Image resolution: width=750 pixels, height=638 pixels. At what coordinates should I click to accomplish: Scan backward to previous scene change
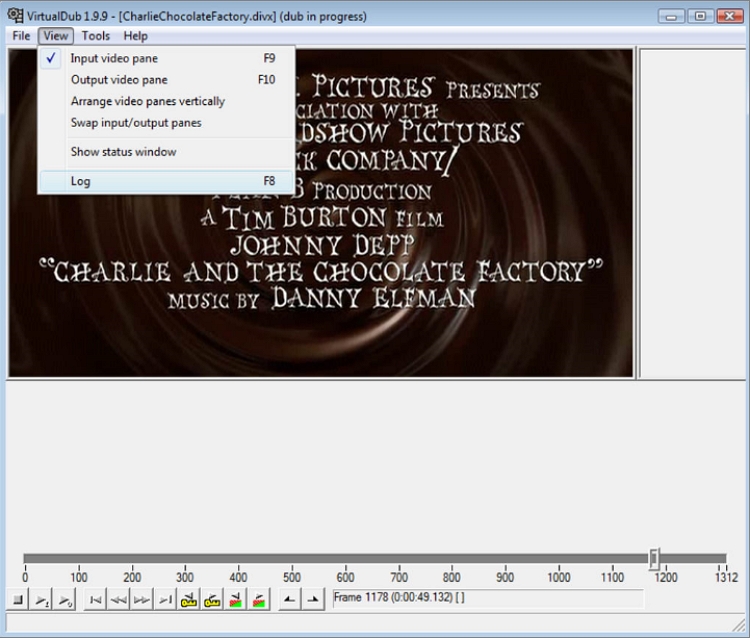[235, 599]
